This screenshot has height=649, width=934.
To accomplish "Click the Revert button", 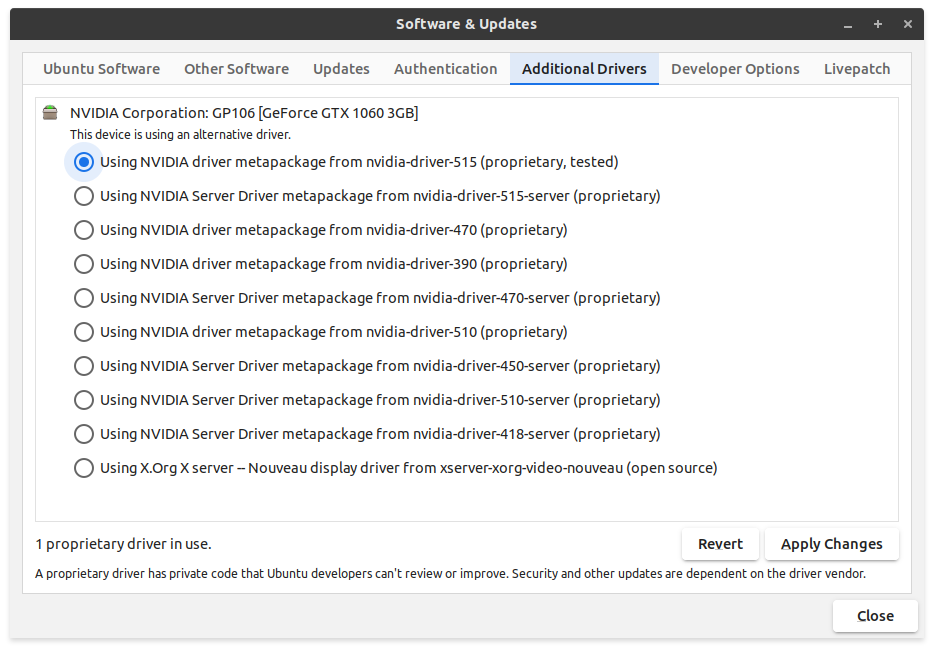I will (x=720, y=544).
